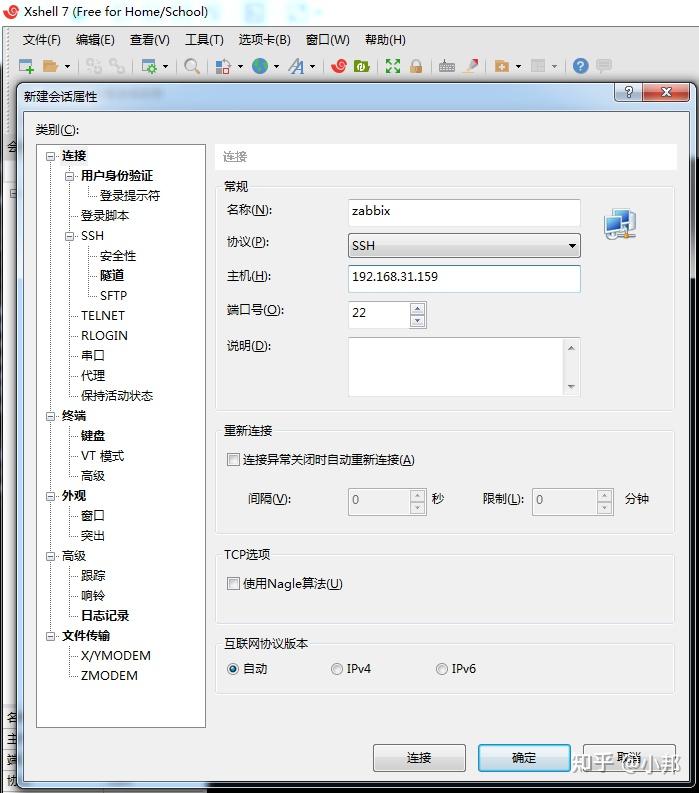Click the network computers icon beside name field
This screenshot has width=699, height=793.
[x=620, y=224]
